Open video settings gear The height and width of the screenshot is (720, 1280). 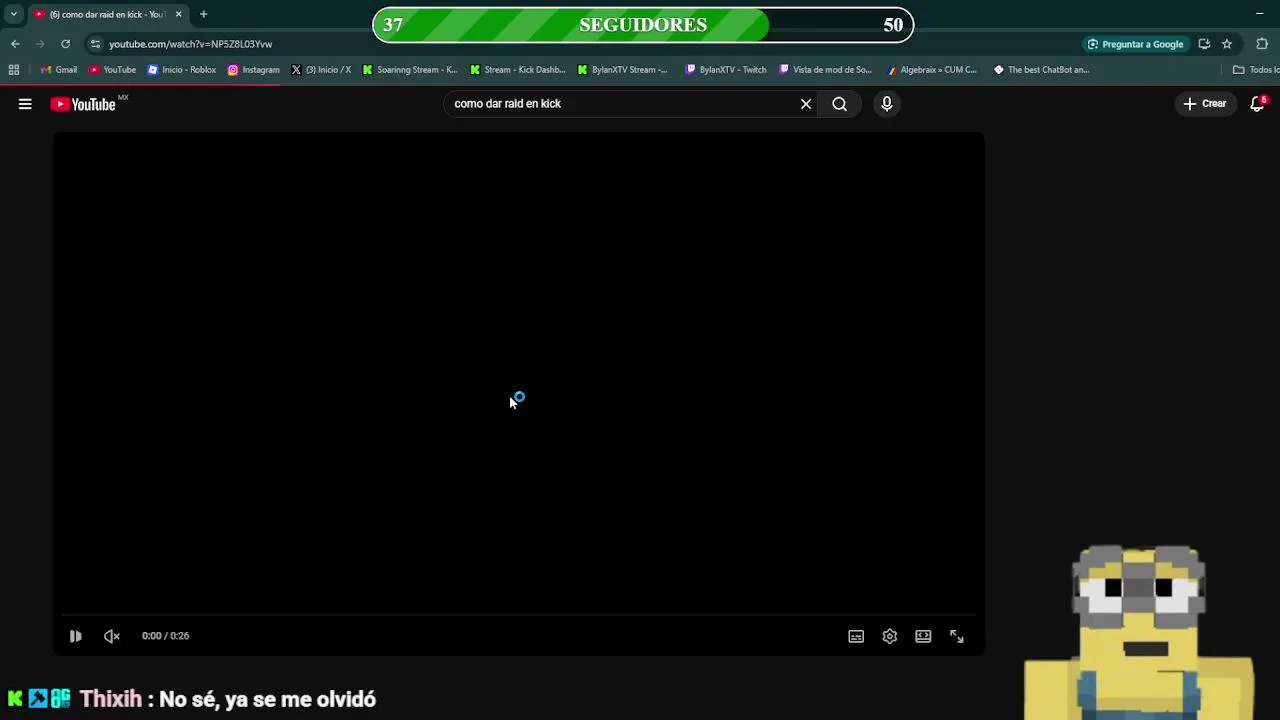[x=890, y=636]
